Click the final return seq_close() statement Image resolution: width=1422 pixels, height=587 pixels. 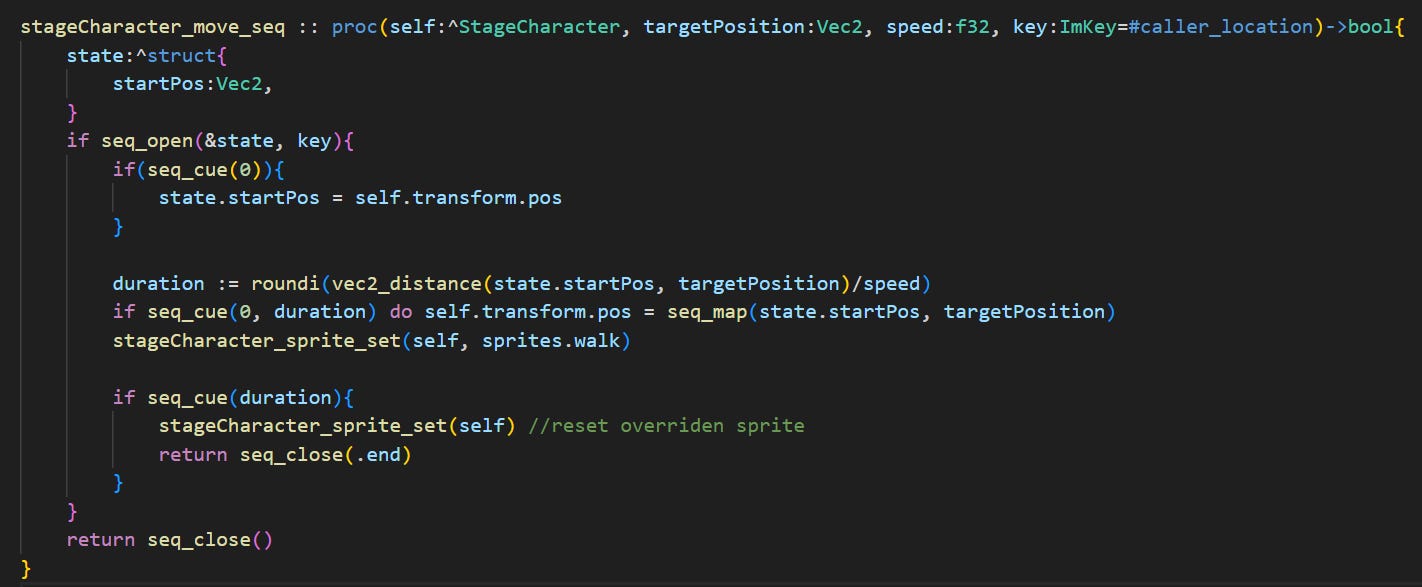169,540
